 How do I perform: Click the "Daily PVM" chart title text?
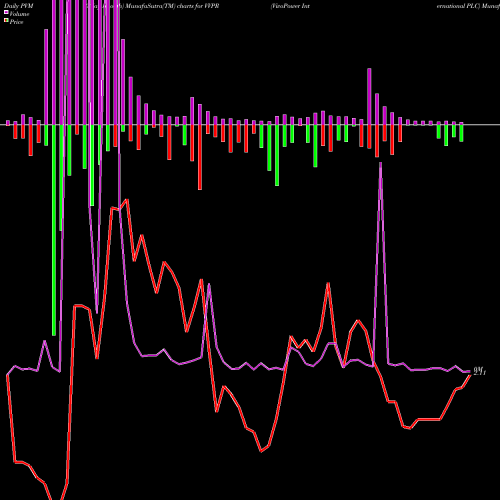[x=19, y=6]
